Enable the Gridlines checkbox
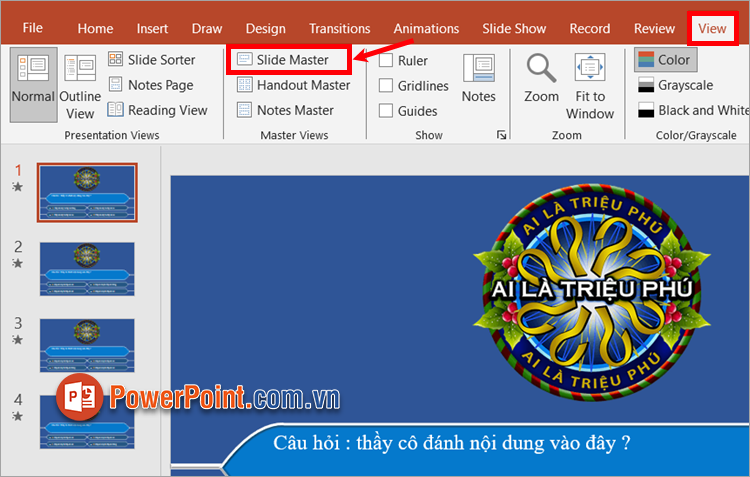 [x=386, y=86]
